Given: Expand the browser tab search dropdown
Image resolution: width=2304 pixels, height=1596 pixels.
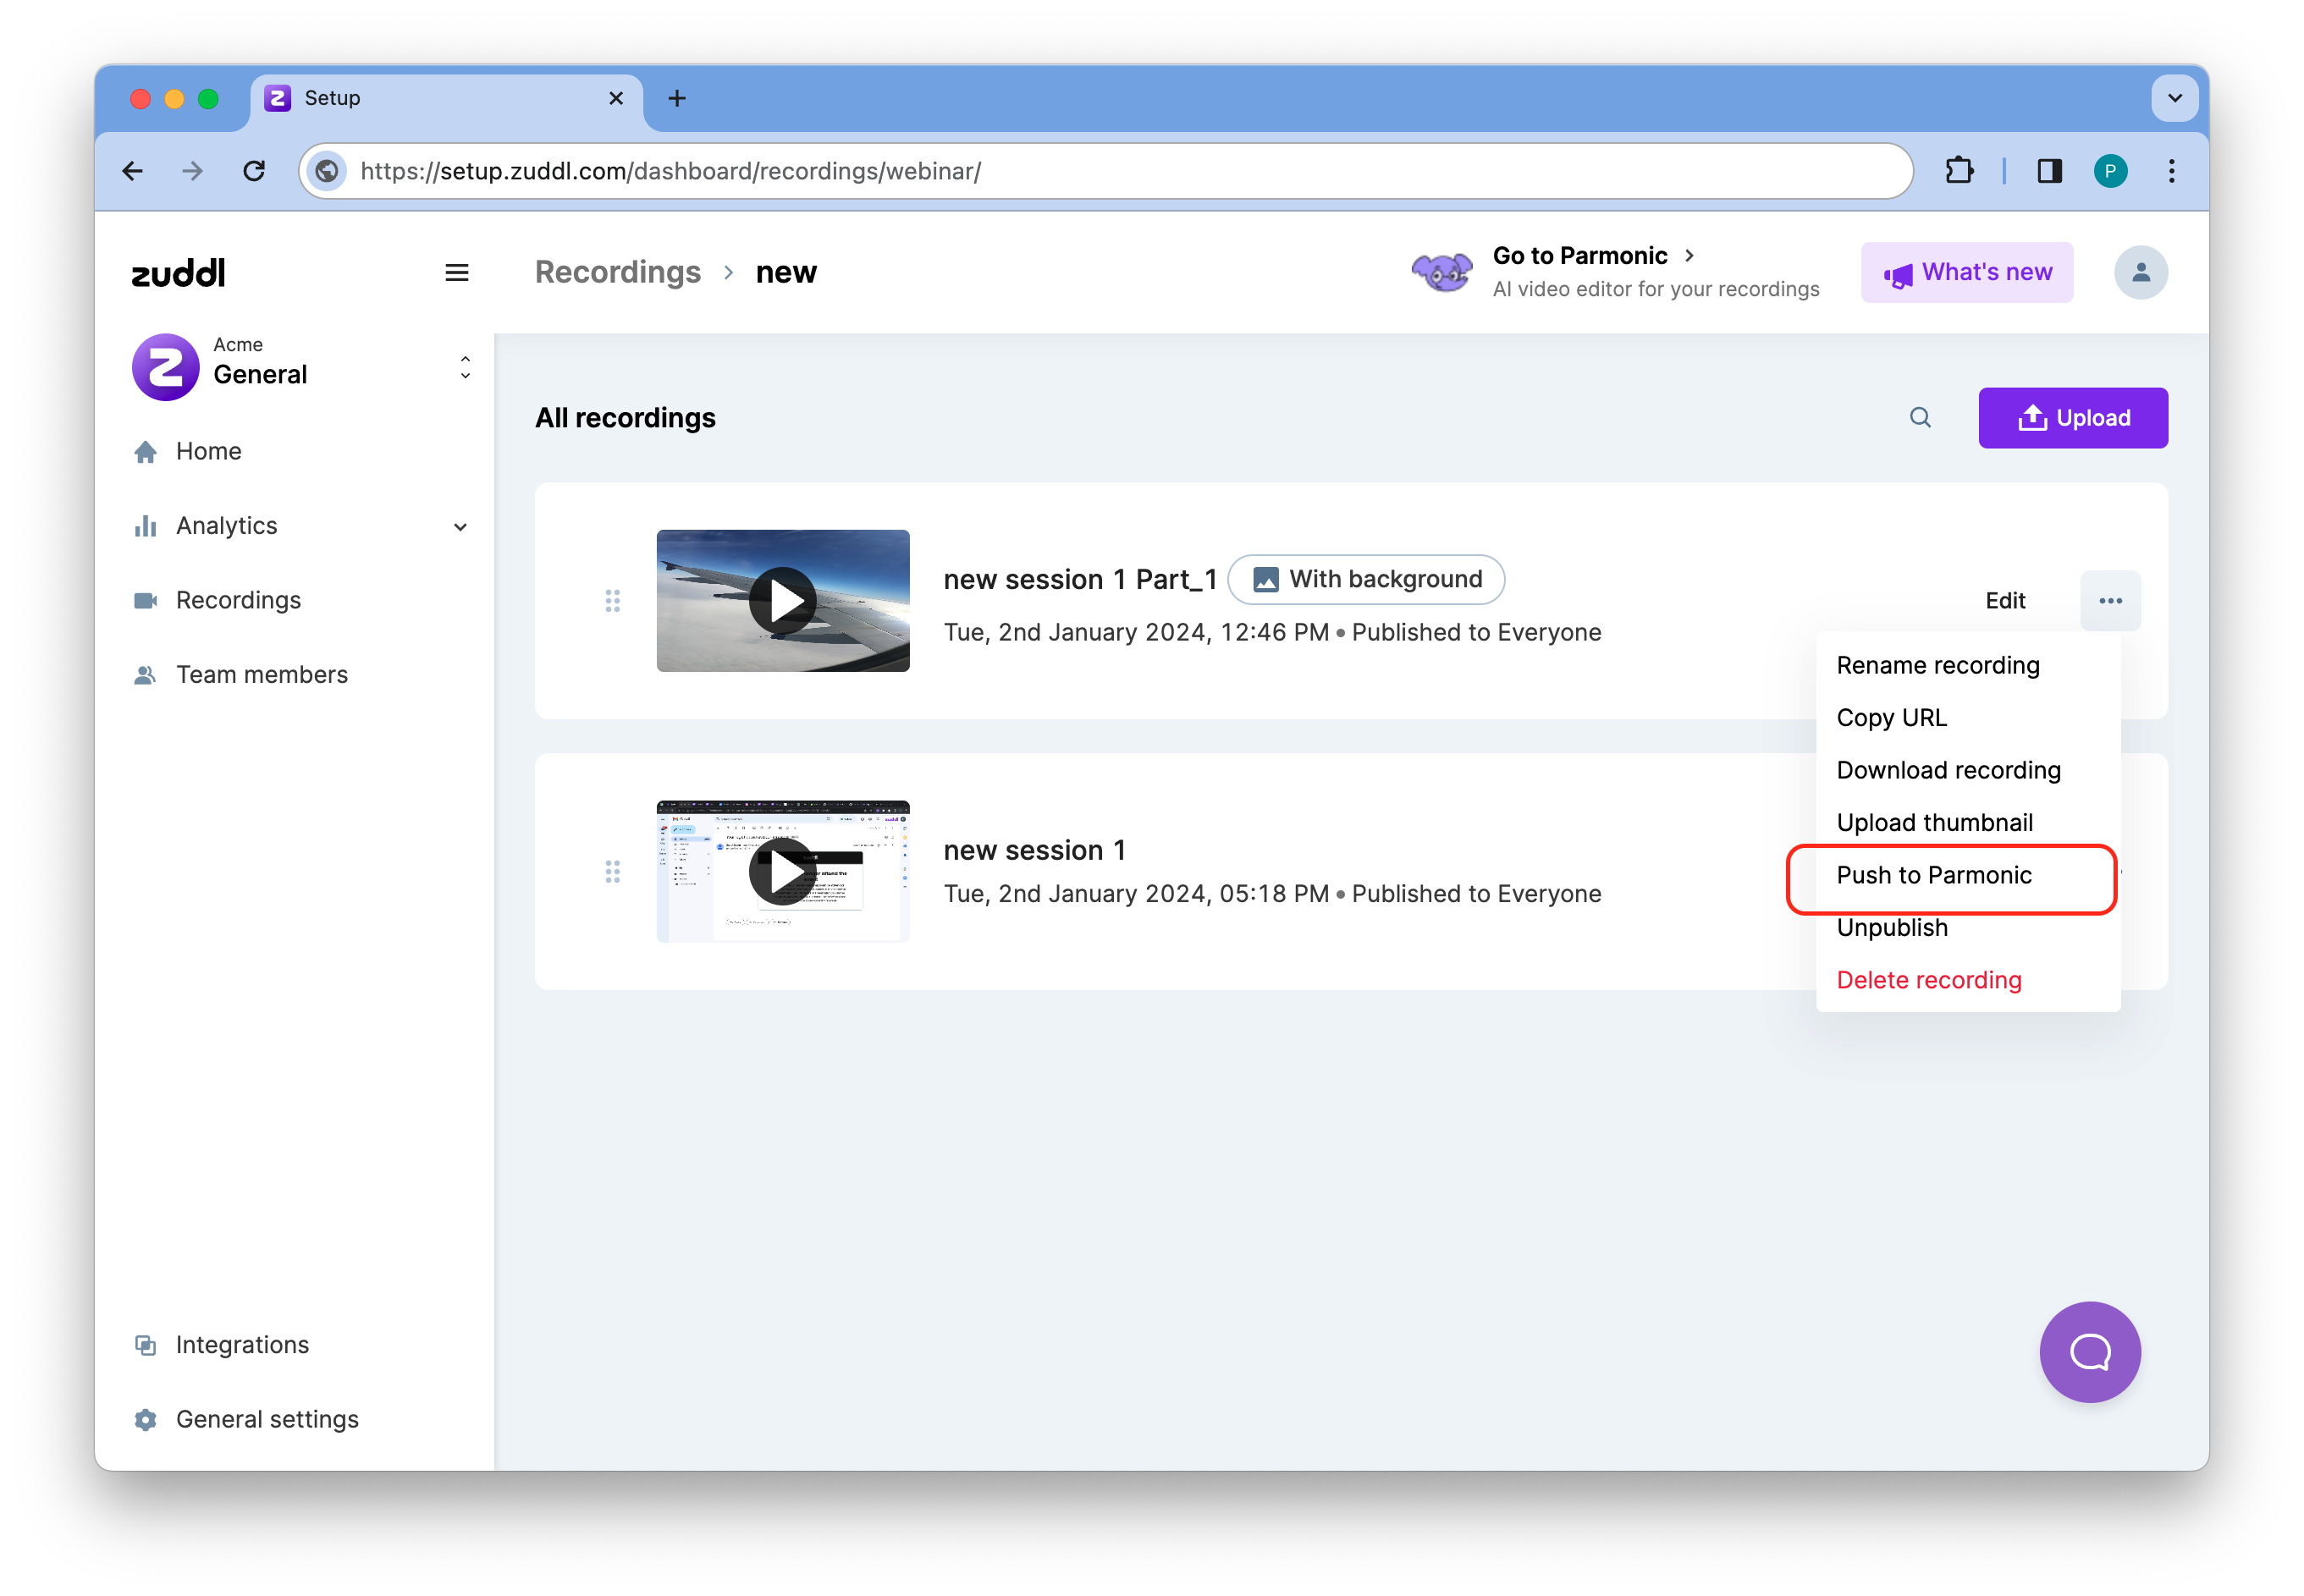Looking at the screenshot, I should click(x=2174, y=98).
